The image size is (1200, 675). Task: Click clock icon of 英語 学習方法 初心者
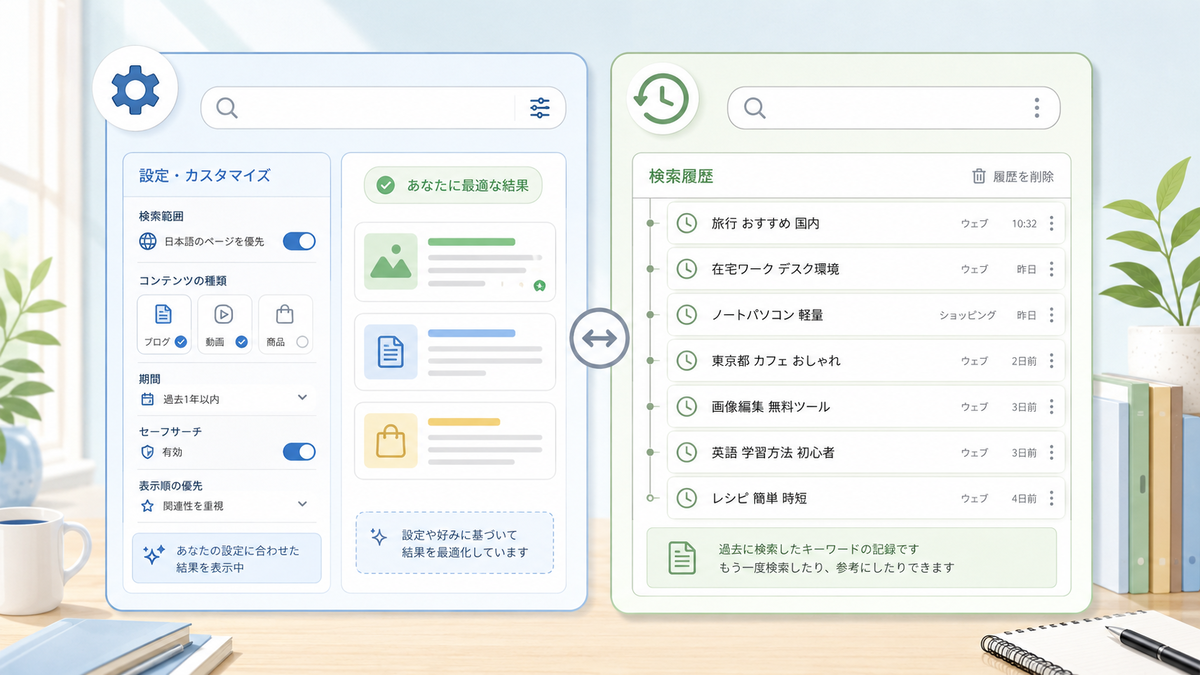tap(686, 452)
